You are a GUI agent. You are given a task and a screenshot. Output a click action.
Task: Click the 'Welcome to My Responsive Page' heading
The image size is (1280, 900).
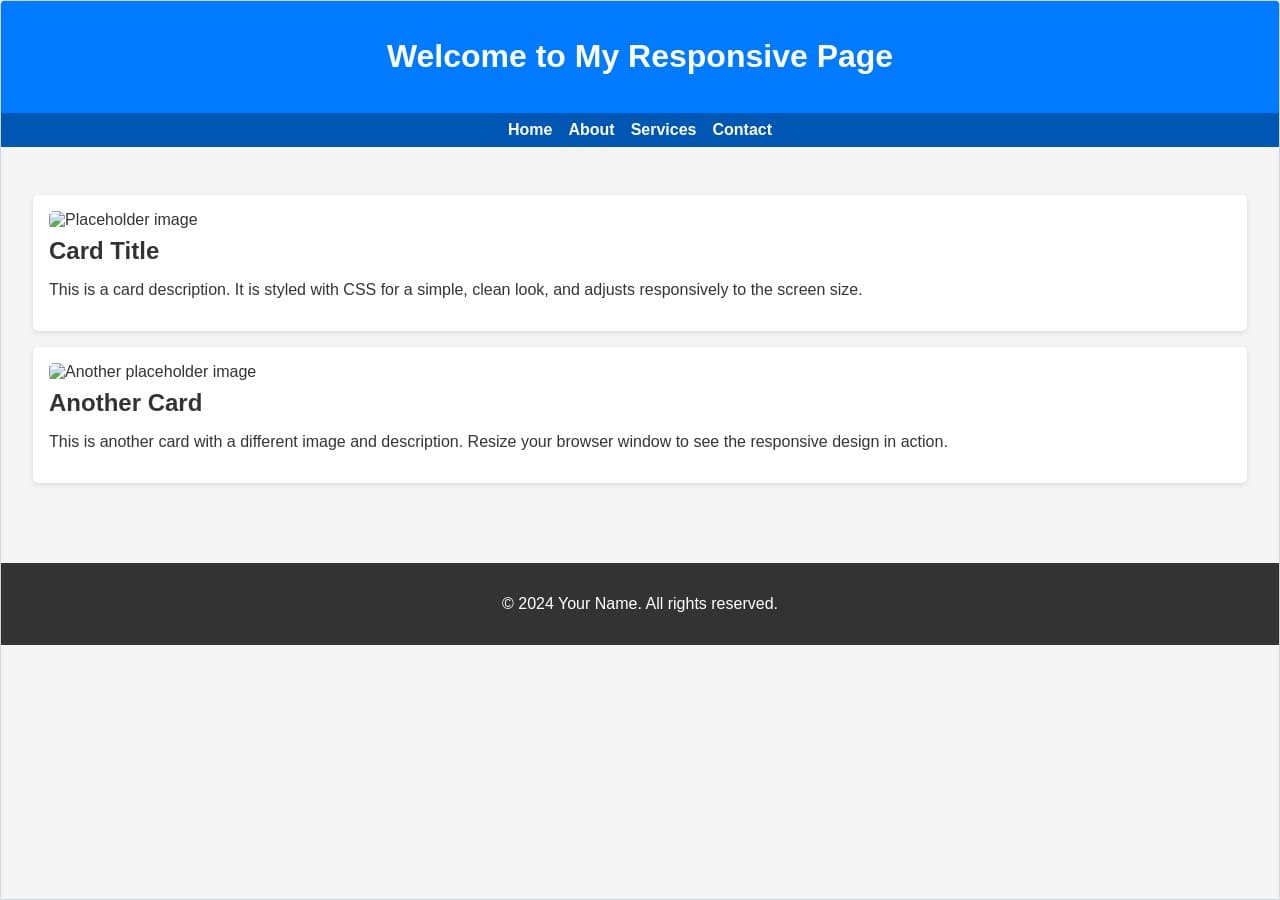coord(640,56)
